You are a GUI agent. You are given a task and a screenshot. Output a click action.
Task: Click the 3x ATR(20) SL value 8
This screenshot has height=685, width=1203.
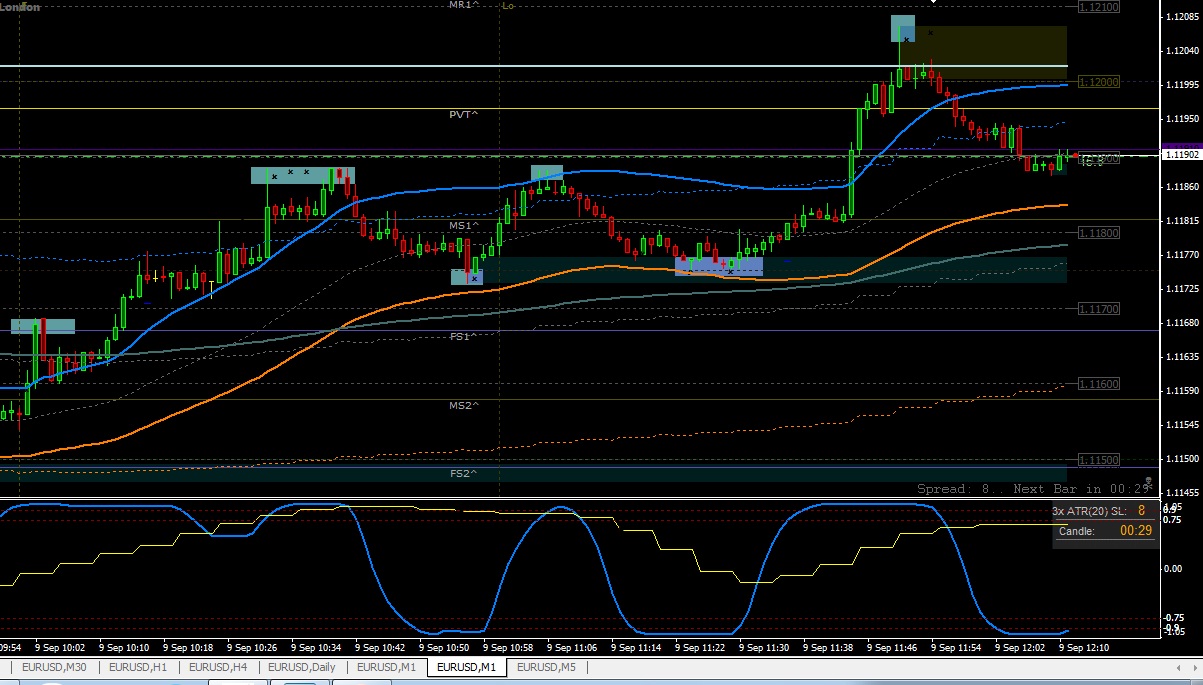1141,511
